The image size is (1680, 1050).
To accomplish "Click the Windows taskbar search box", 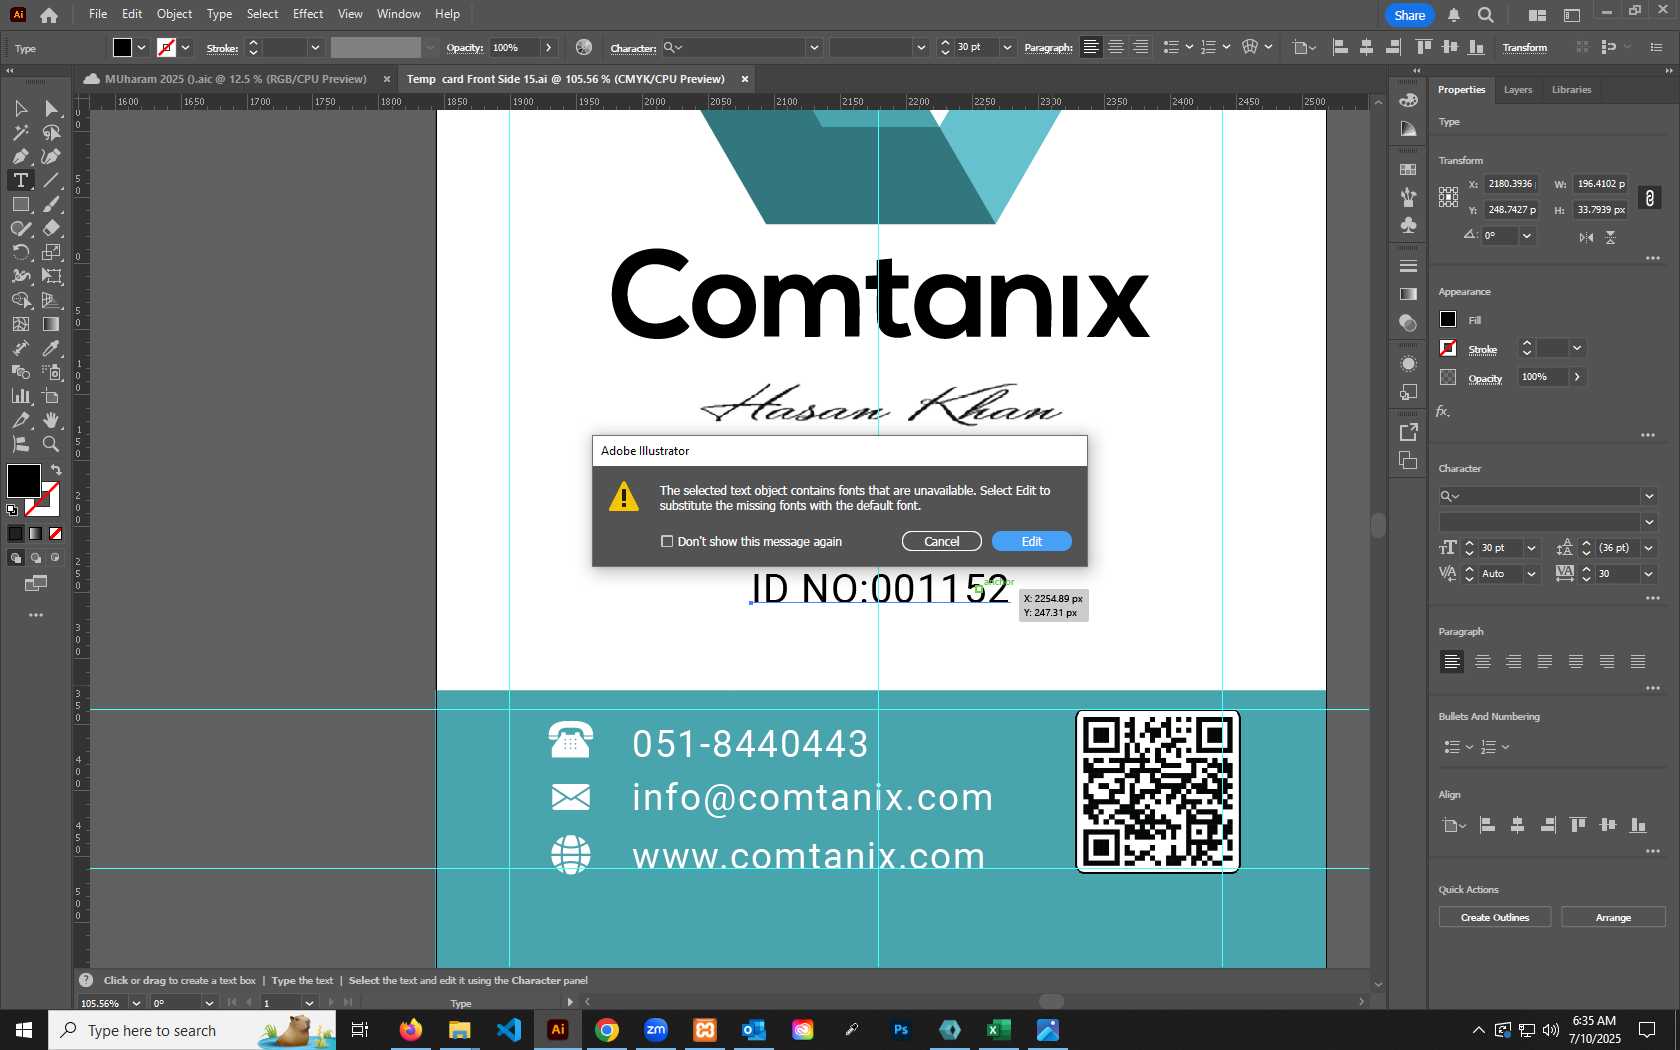I will point(192,1030).
